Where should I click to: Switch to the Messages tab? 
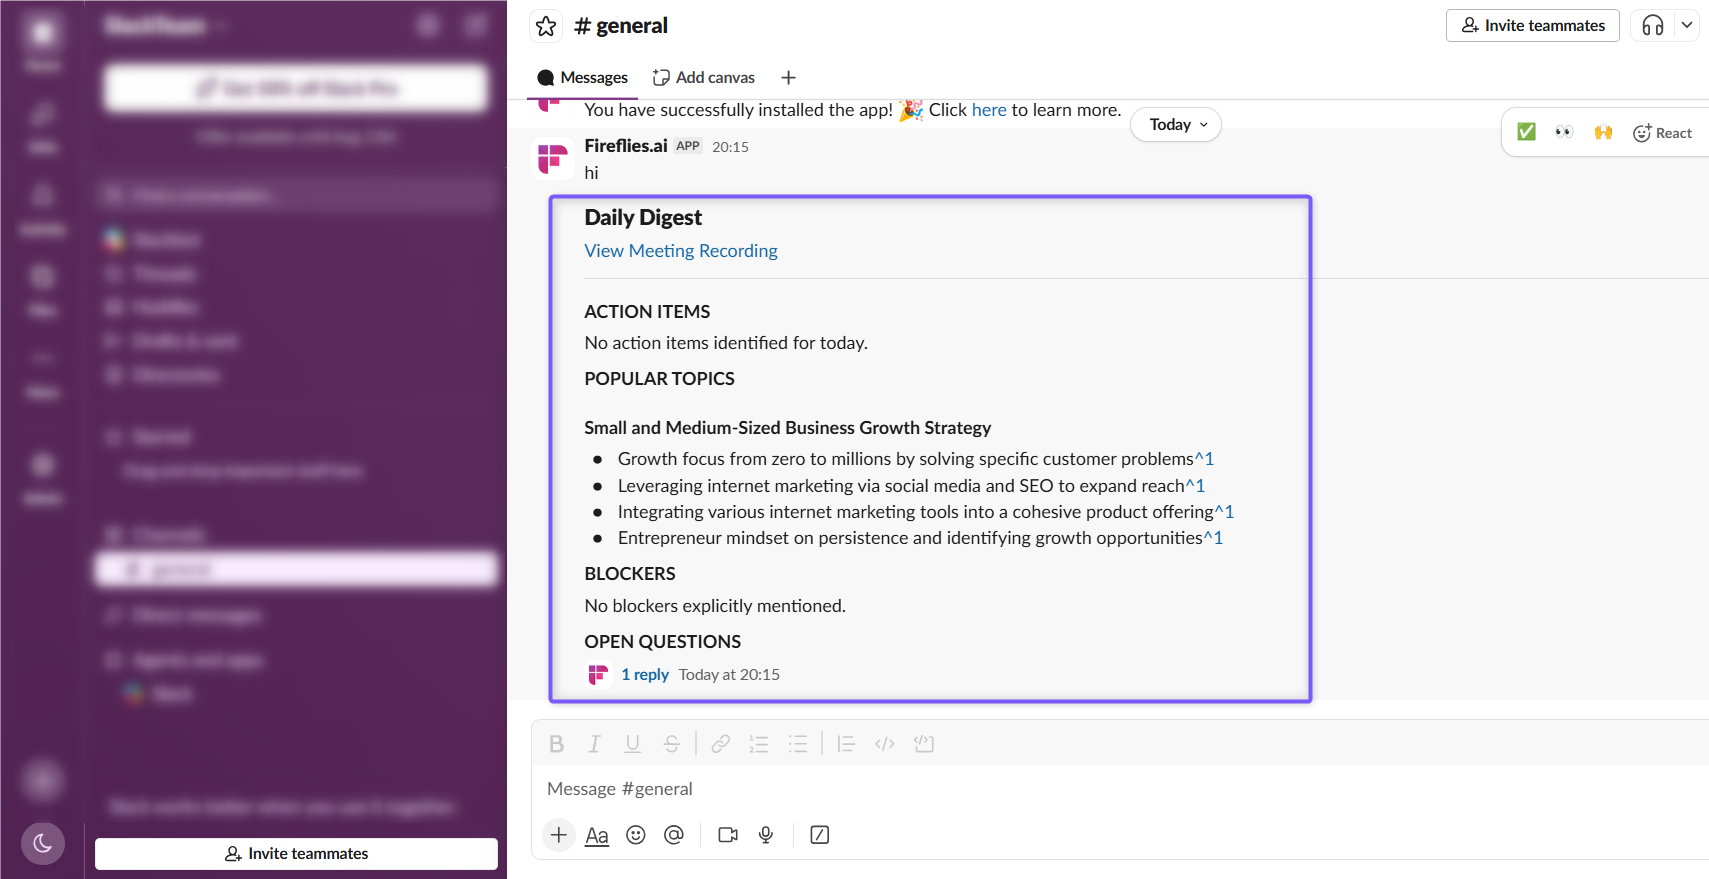582,78
